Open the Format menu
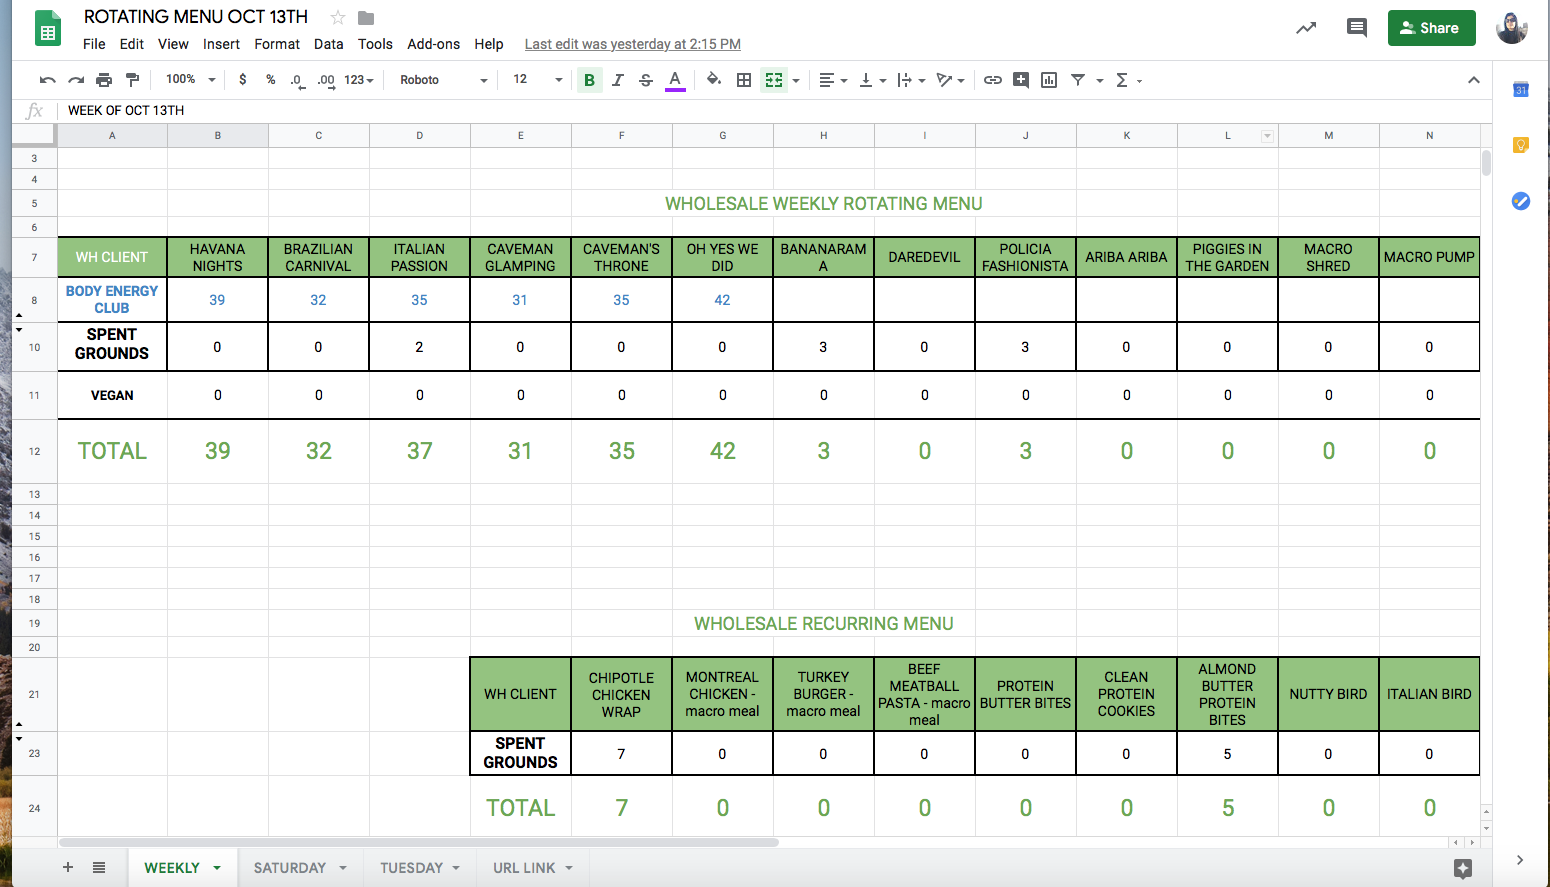The height and width of the screenshot is (887, 1550). coord(276,44)
